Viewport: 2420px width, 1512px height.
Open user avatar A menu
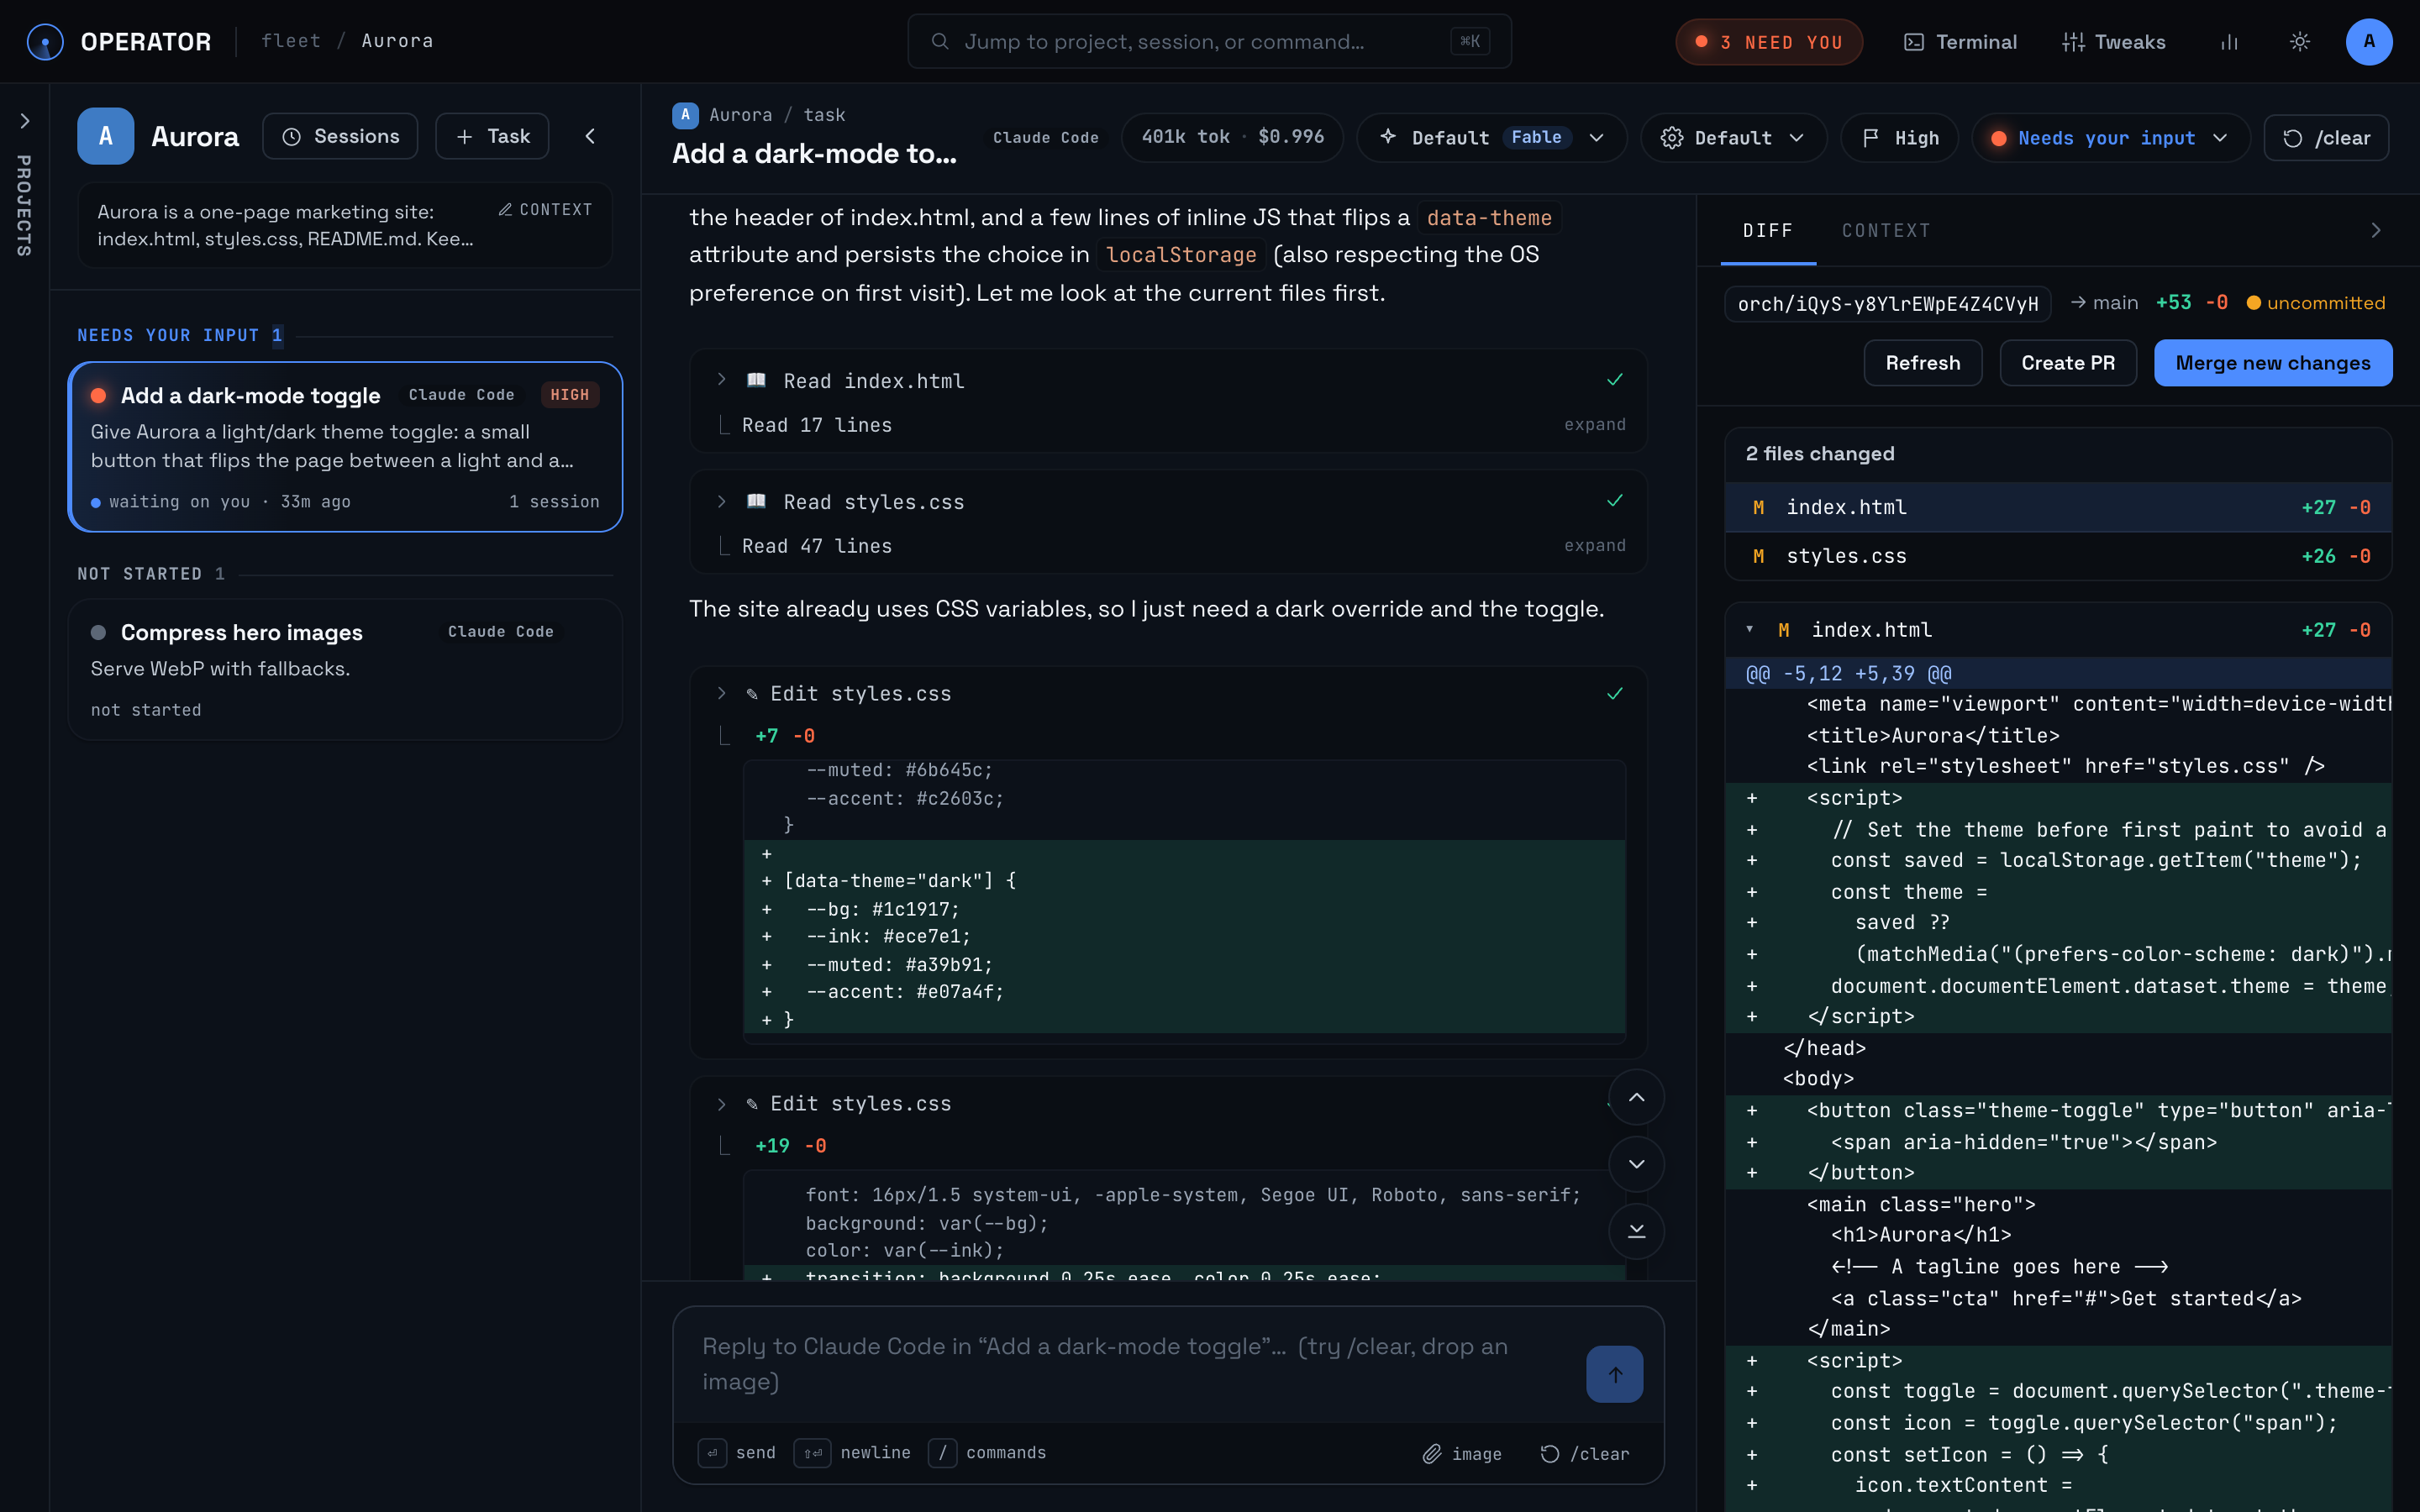2368,42
